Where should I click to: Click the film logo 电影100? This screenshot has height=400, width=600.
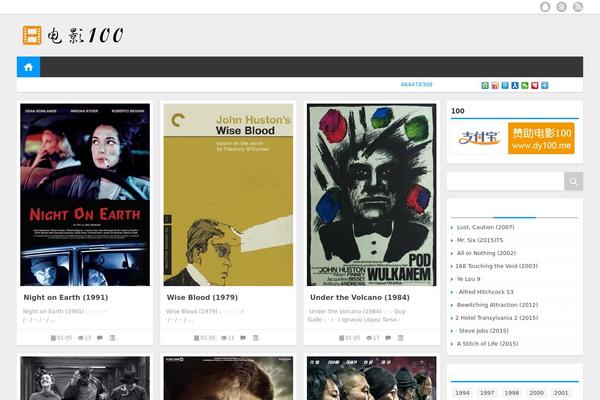[x=73, y=35]
